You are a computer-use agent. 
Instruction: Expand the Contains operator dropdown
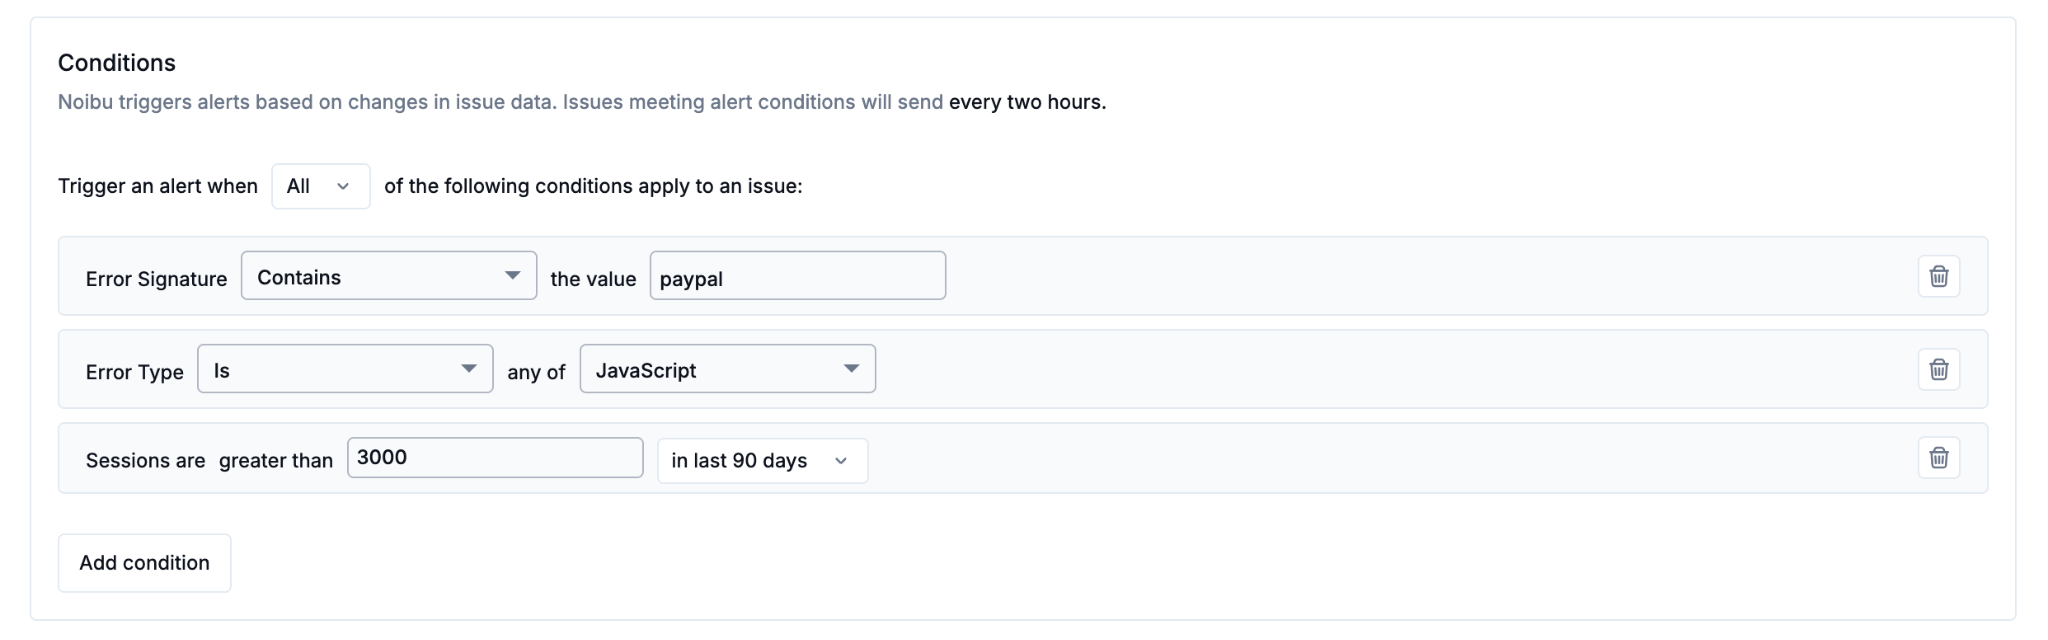[388, 276]
